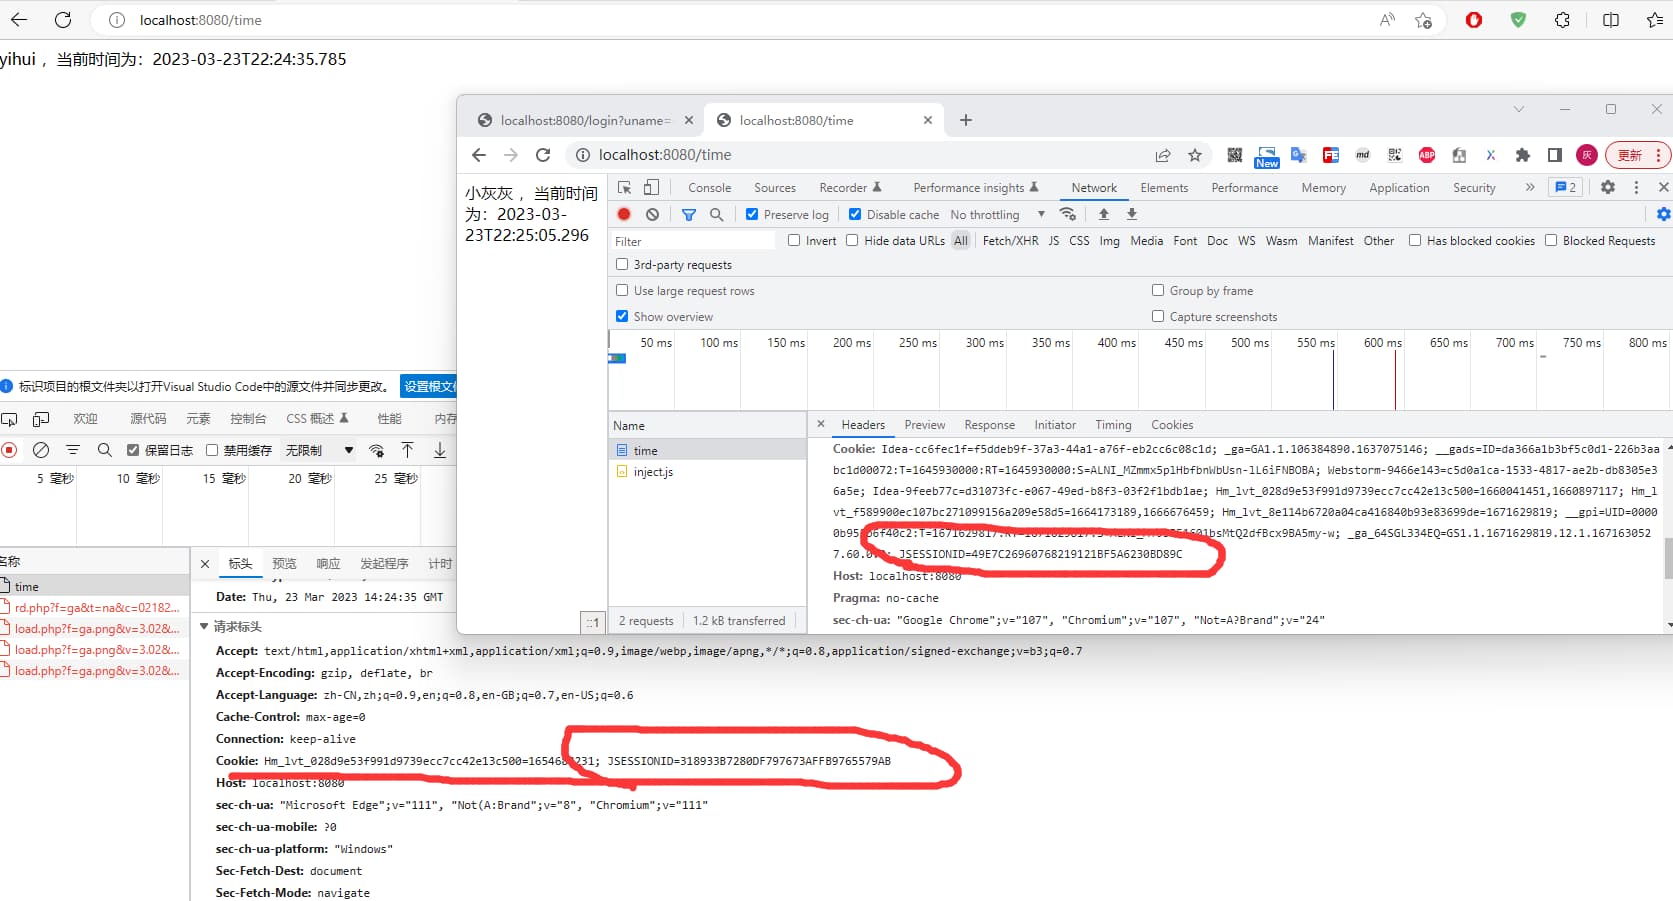Screen dimensions: 1673x901
Task: Type in the network Filter field
Action: point(692,241)
